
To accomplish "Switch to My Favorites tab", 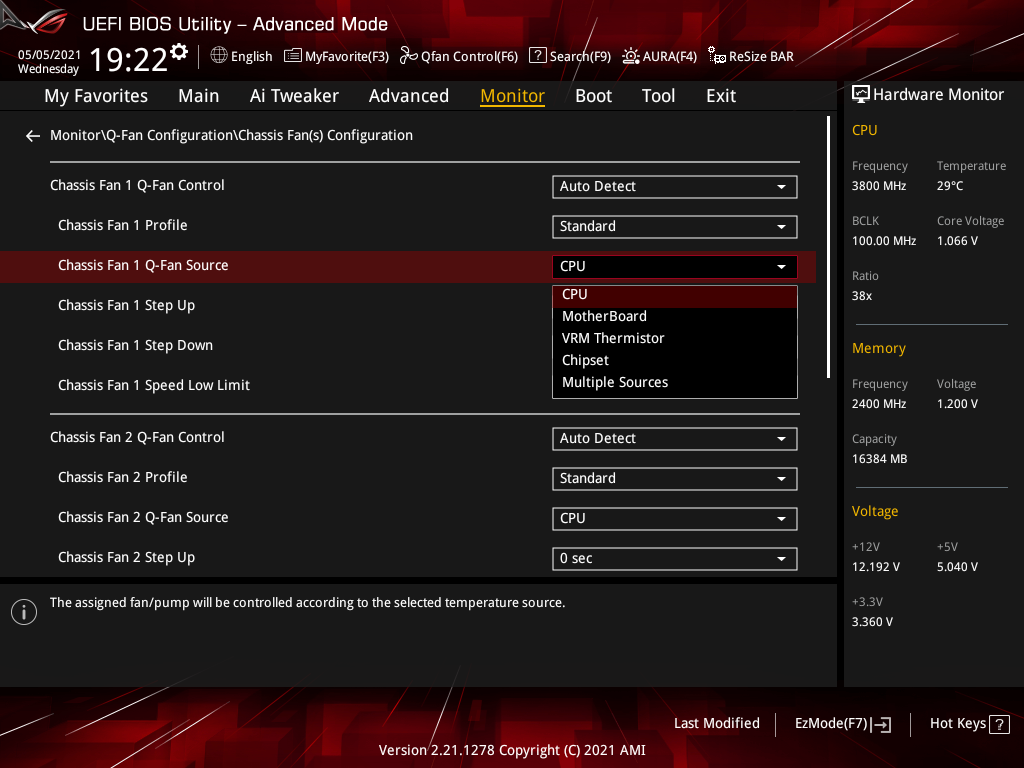I will pos(96,96).
